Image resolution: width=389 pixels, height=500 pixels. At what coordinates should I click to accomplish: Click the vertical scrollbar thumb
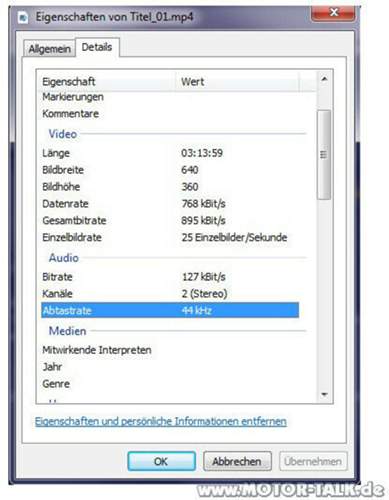[324, 155]
